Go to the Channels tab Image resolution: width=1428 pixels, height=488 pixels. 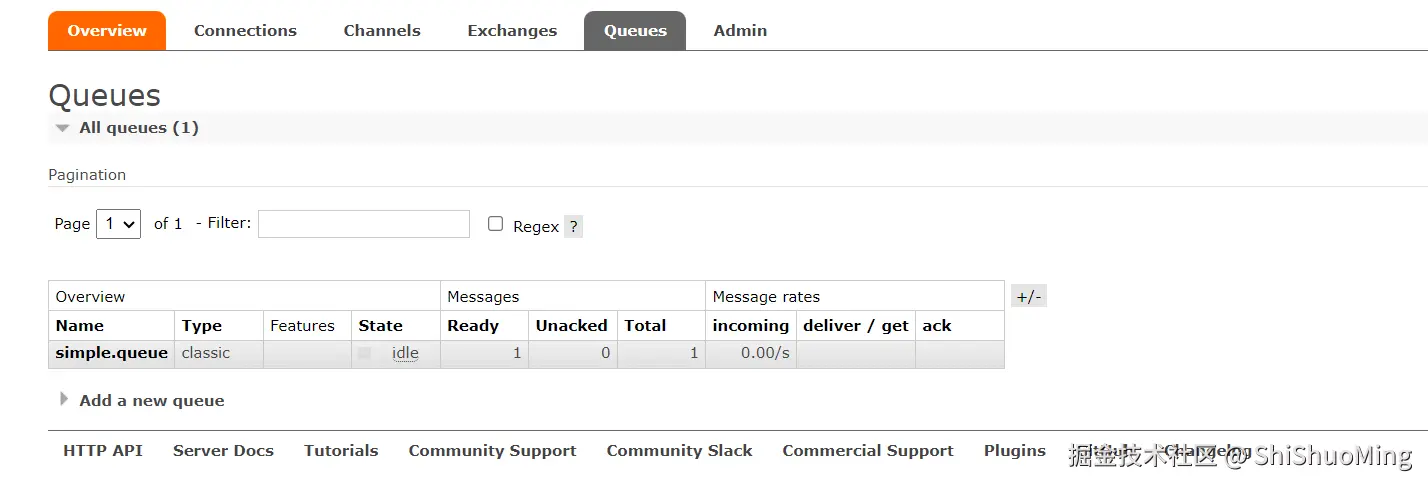click(x=382, y=30)
